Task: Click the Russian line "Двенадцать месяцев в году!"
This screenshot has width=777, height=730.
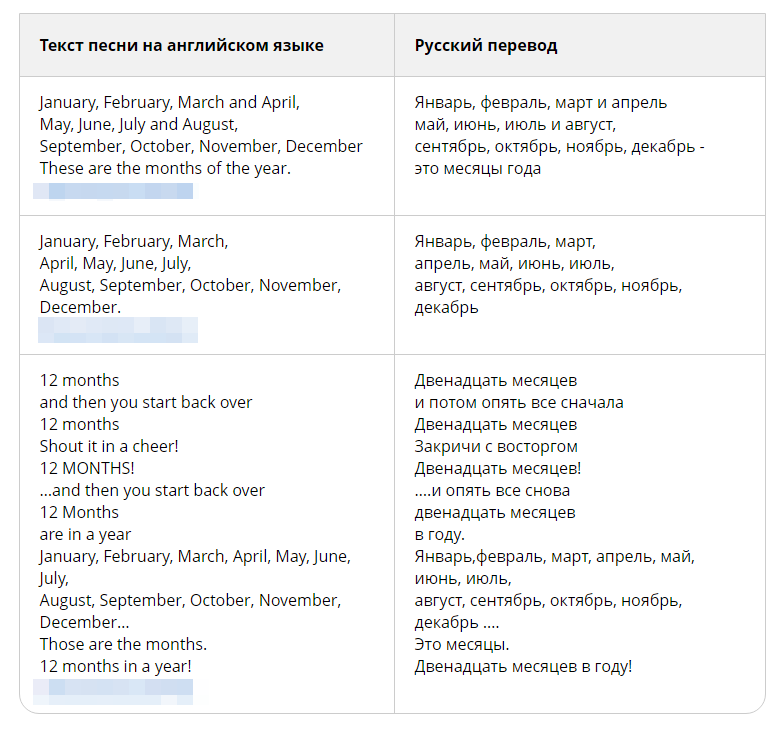Action: click(523, 666)
